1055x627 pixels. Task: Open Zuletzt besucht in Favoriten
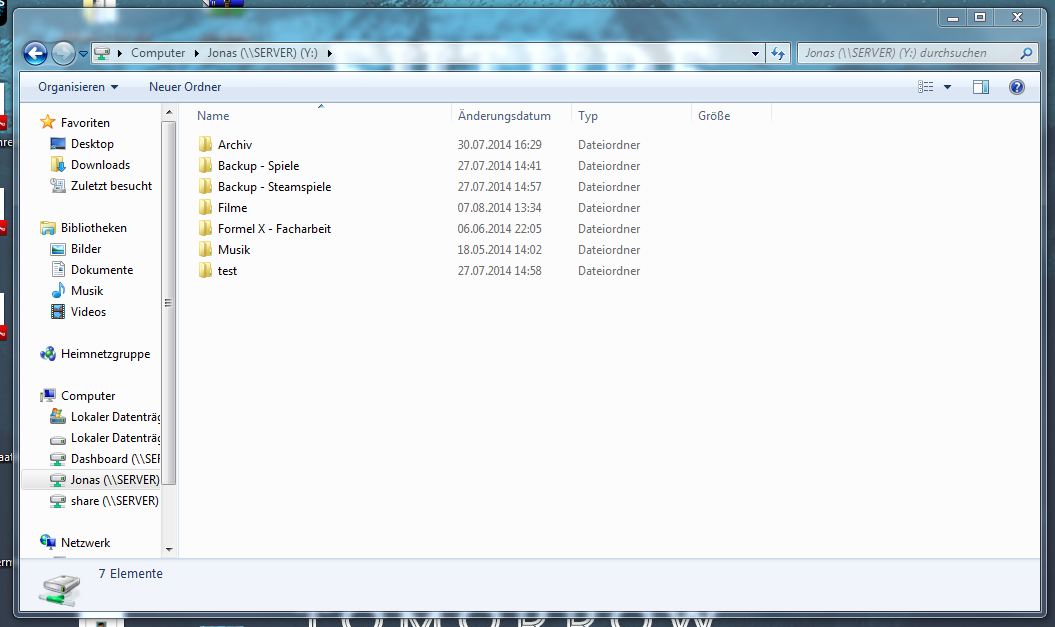[111, 186]
